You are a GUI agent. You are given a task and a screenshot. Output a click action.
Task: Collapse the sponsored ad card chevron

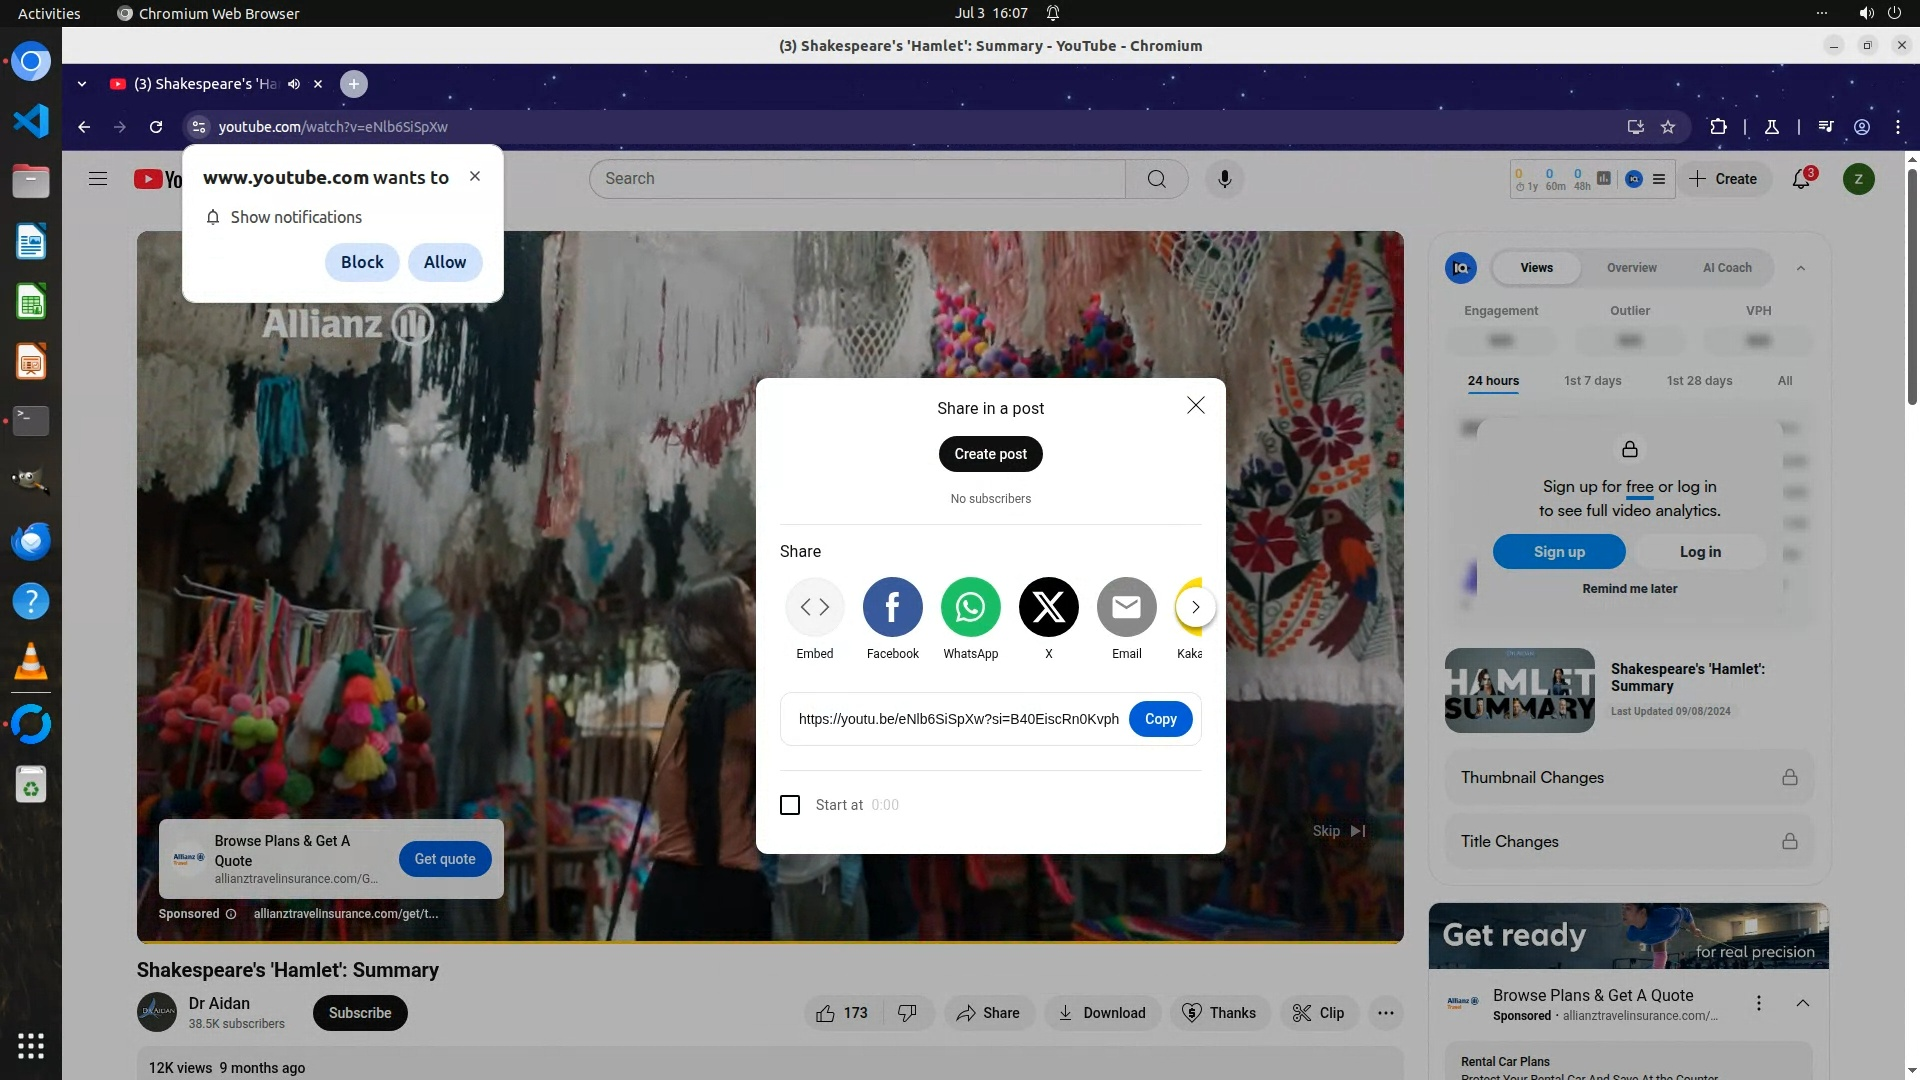1802,1003
